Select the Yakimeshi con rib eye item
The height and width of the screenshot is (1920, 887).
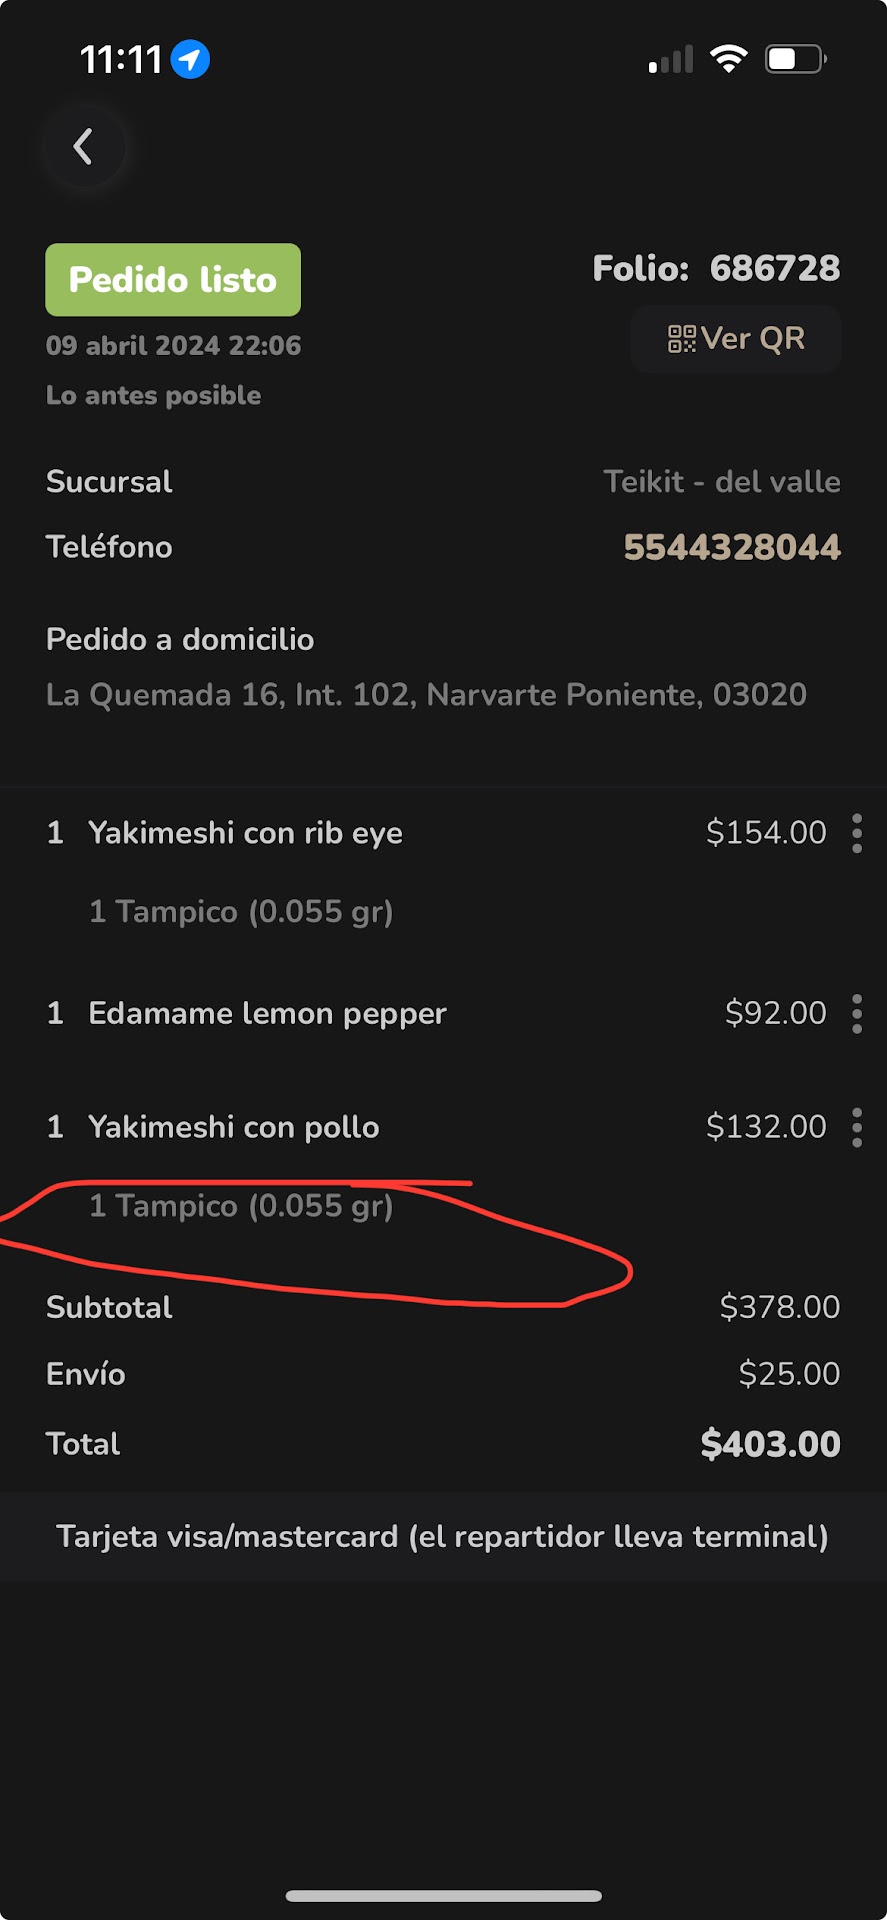pos(245,833)
